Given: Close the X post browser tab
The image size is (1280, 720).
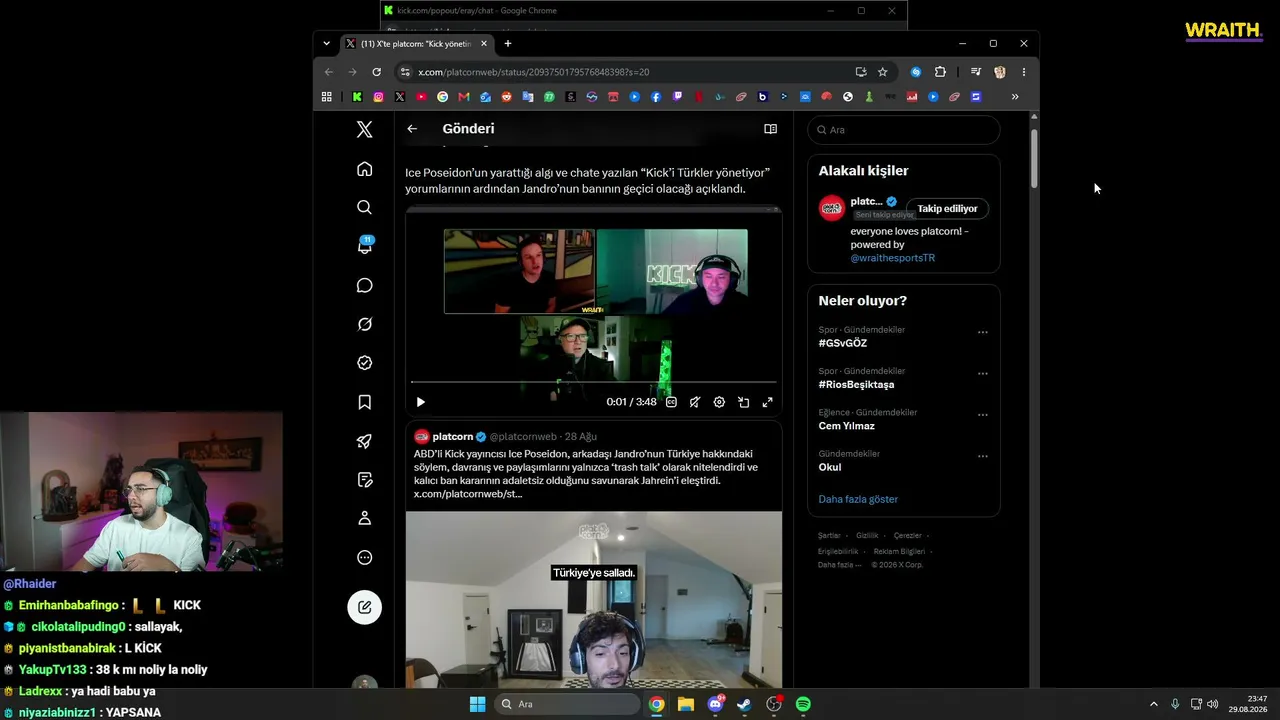Looking at the screenshot, I should 484,44.
